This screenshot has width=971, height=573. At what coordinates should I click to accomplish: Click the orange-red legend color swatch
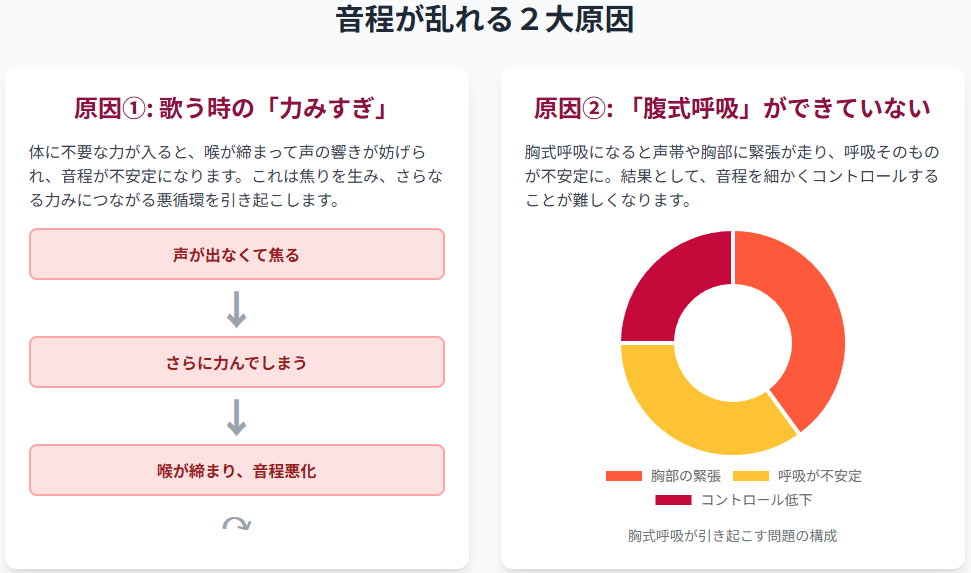[x=623, y=476]
